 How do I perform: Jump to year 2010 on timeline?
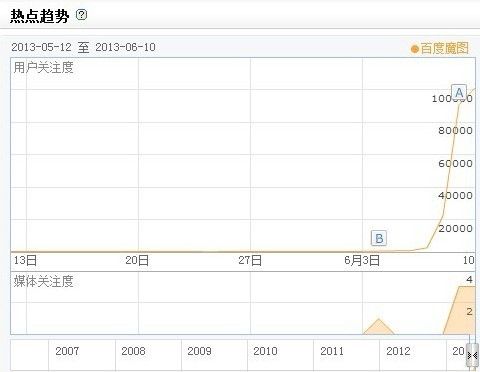[x=265, y=351]
